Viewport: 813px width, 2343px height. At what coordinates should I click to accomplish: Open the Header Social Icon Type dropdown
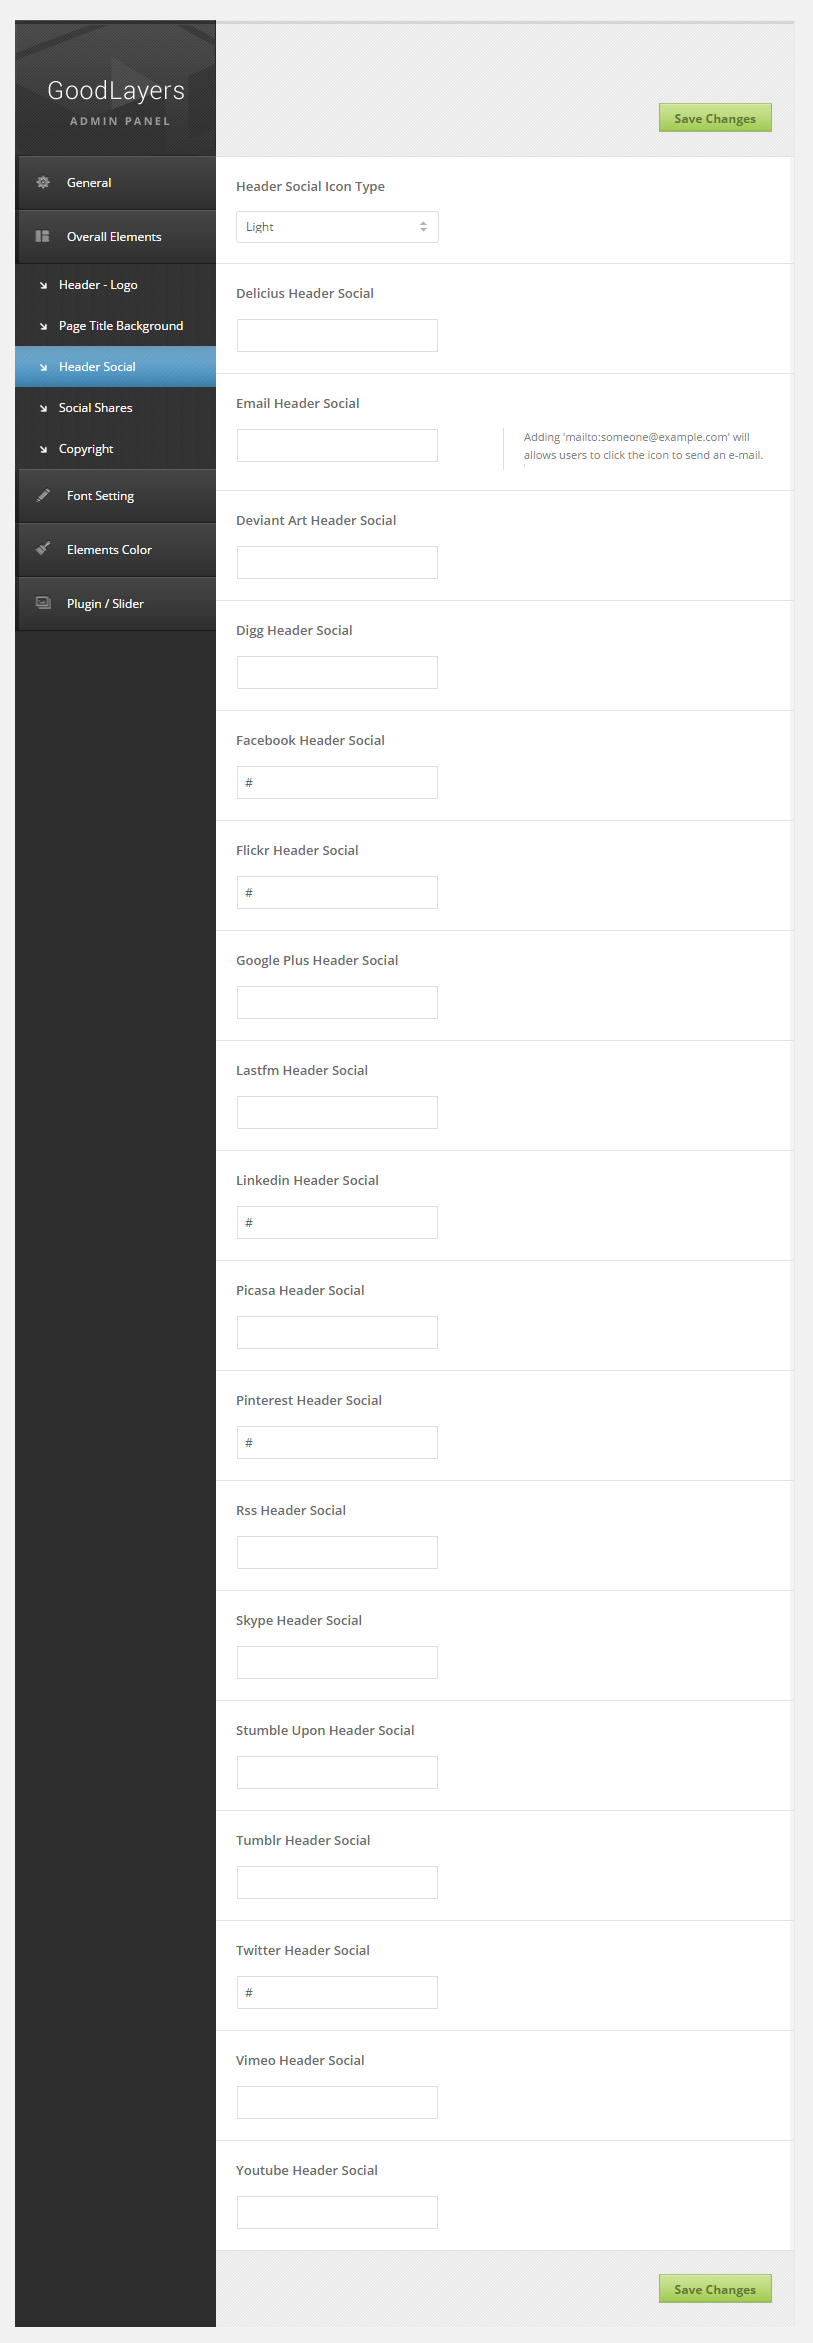[x=337, y=227]
